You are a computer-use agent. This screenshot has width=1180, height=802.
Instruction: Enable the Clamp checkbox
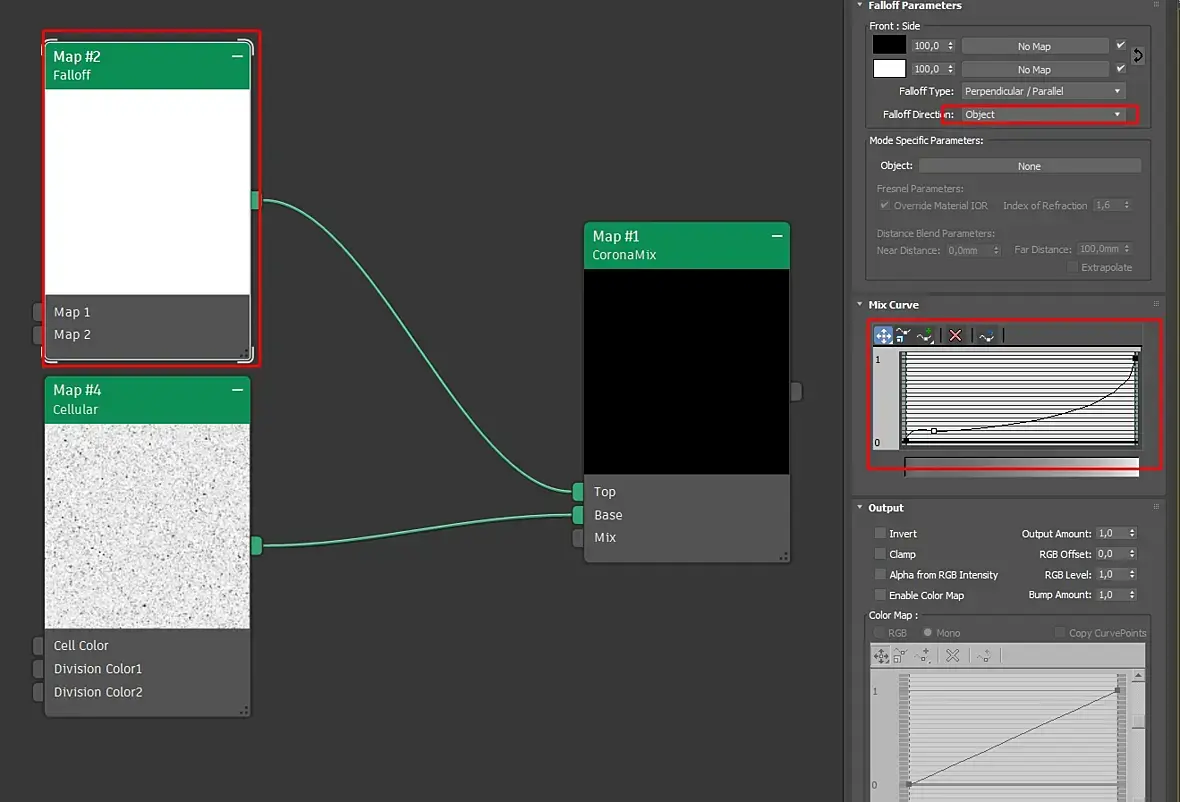point(879,554)
